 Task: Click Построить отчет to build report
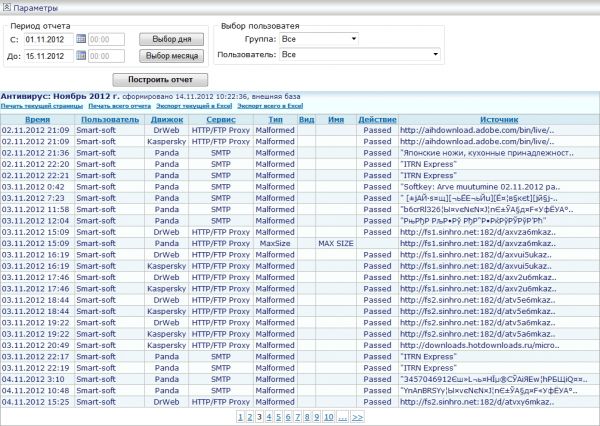[160, 79]
